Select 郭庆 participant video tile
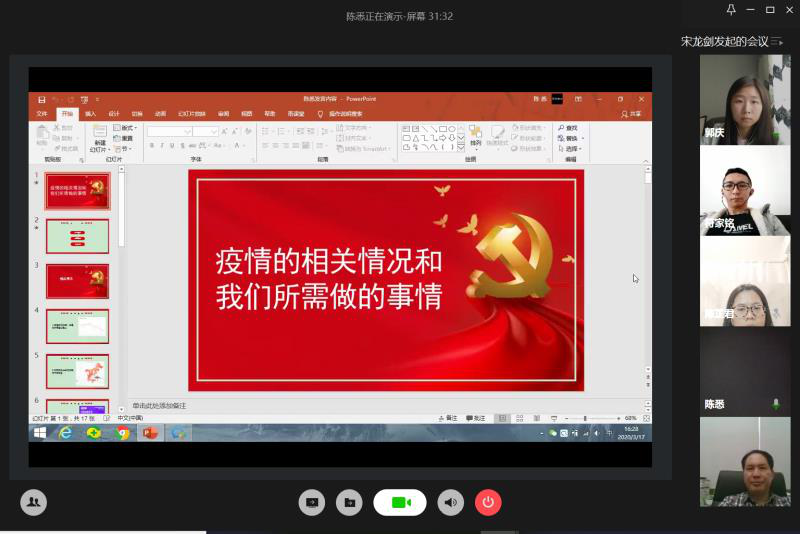 745,99
